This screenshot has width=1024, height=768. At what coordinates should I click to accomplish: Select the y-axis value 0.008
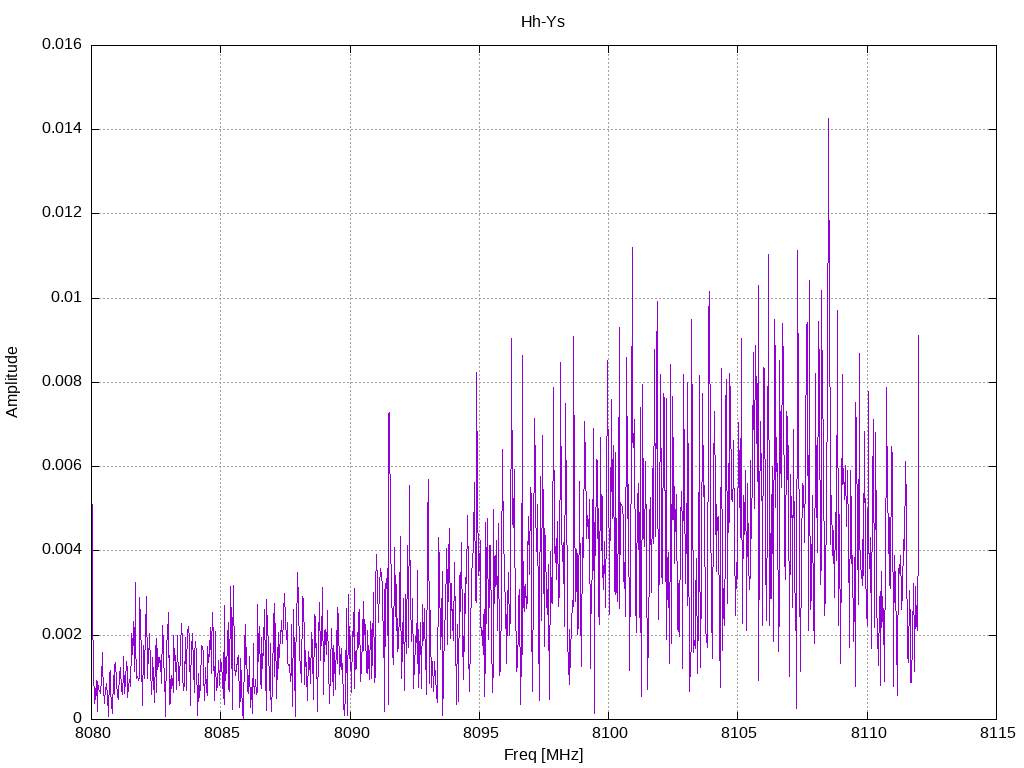(62, 382)
